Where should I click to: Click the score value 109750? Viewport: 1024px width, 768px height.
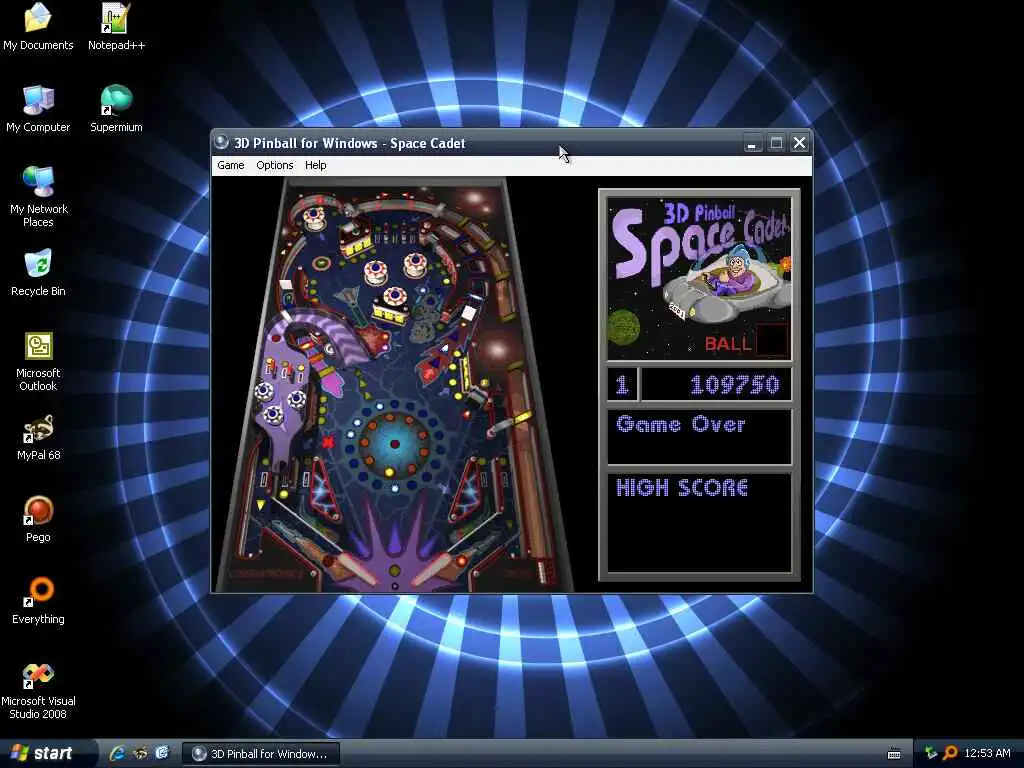(x=735, y=385)
